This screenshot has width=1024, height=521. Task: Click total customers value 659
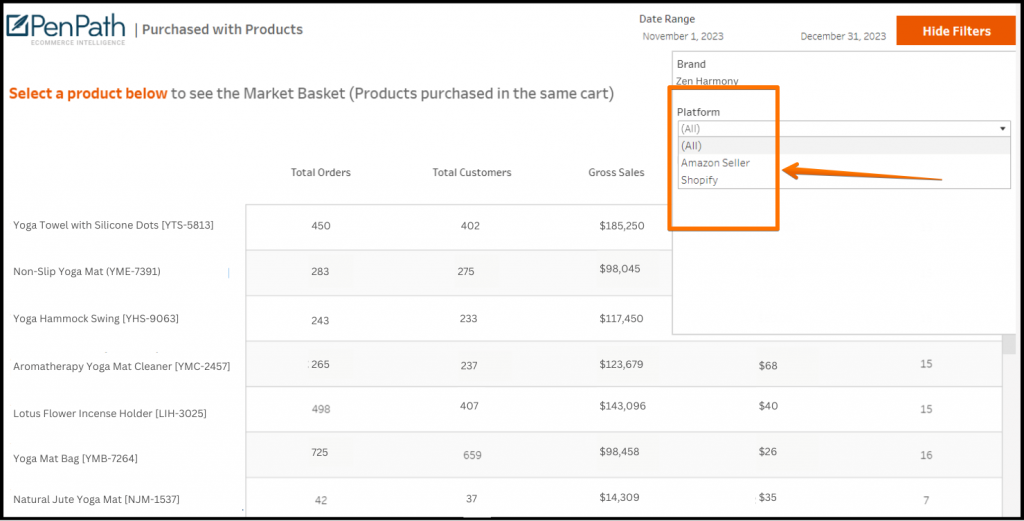(472, 455)
